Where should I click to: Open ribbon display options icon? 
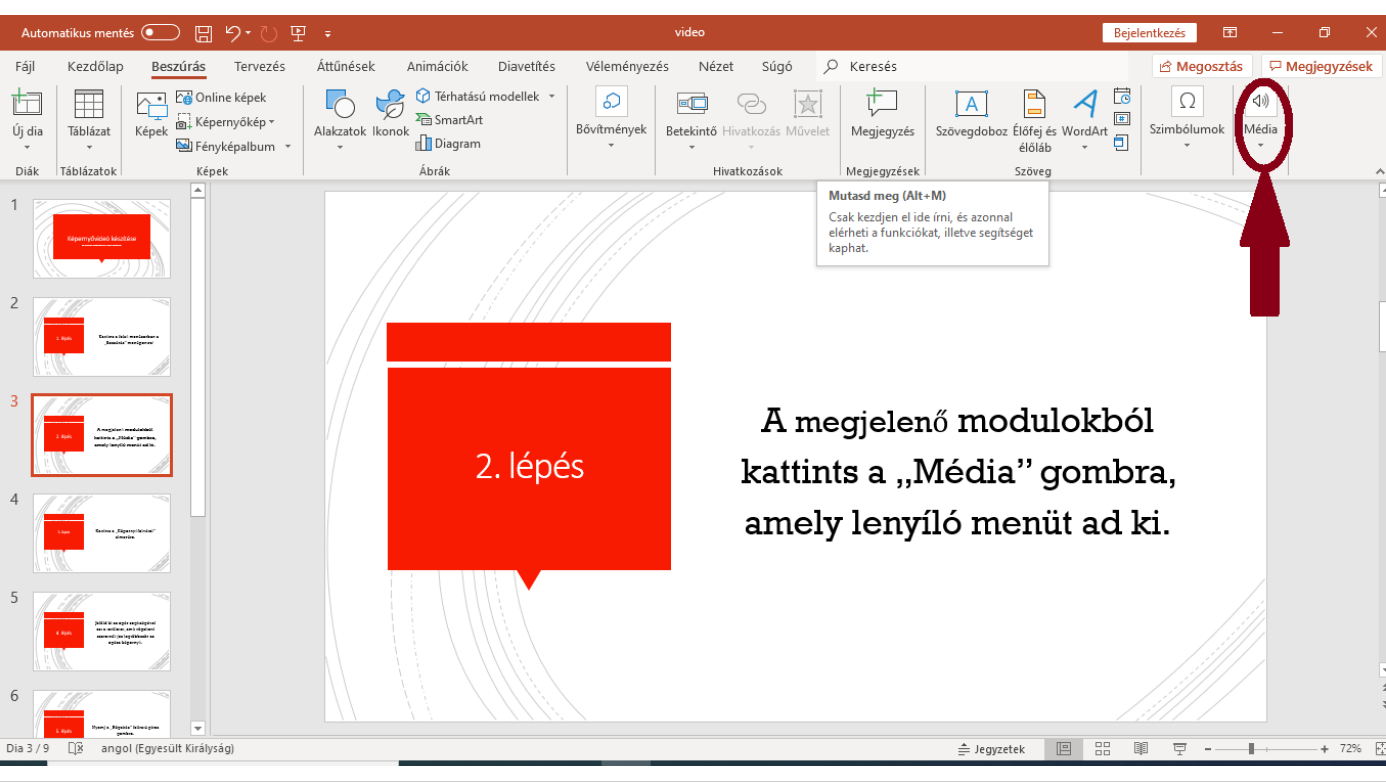pos(1230,33)
